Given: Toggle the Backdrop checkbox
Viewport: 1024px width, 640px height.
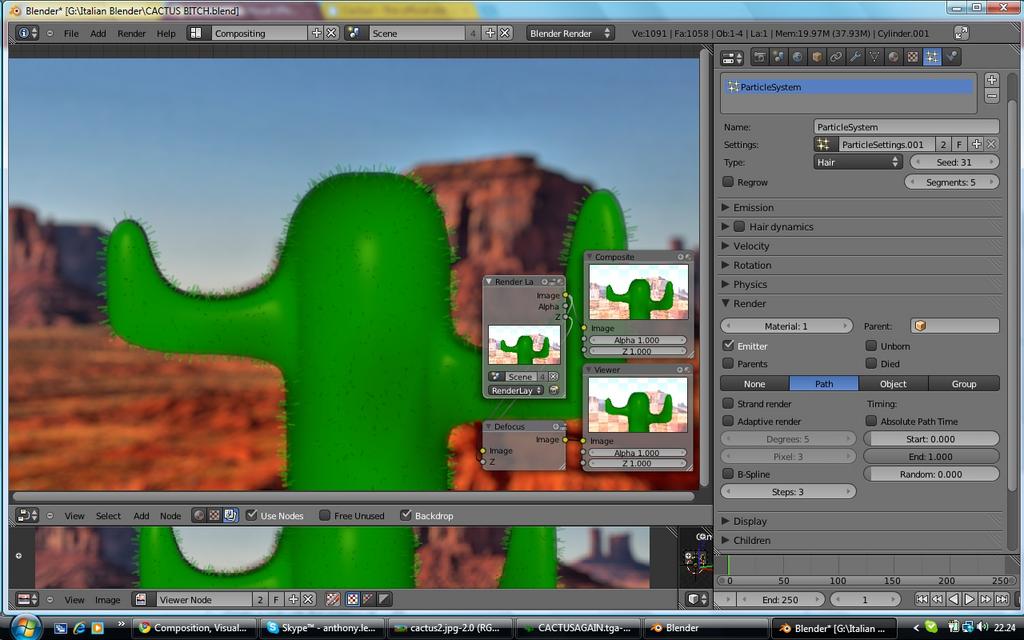Looking at the screenshot, I should [x=406, y=515].
